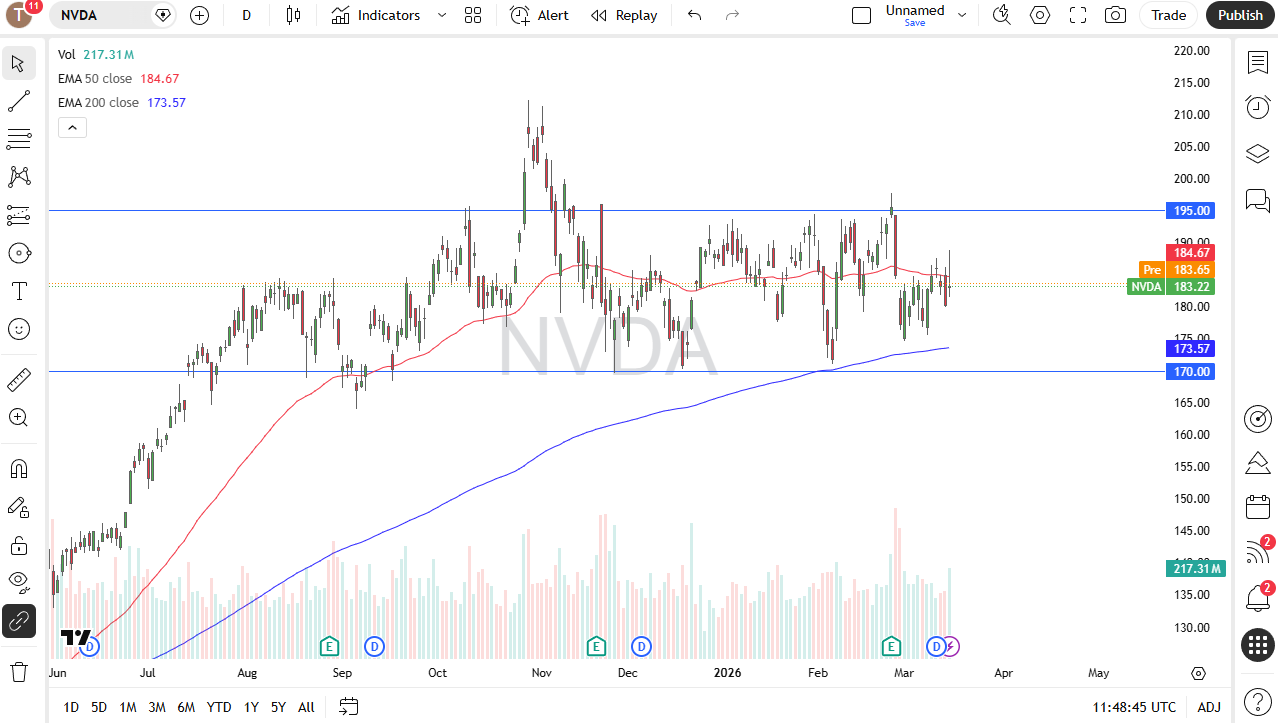Select the text annotation tool
Viewport: 1278px width, 723px height.
tap(18, 291)
